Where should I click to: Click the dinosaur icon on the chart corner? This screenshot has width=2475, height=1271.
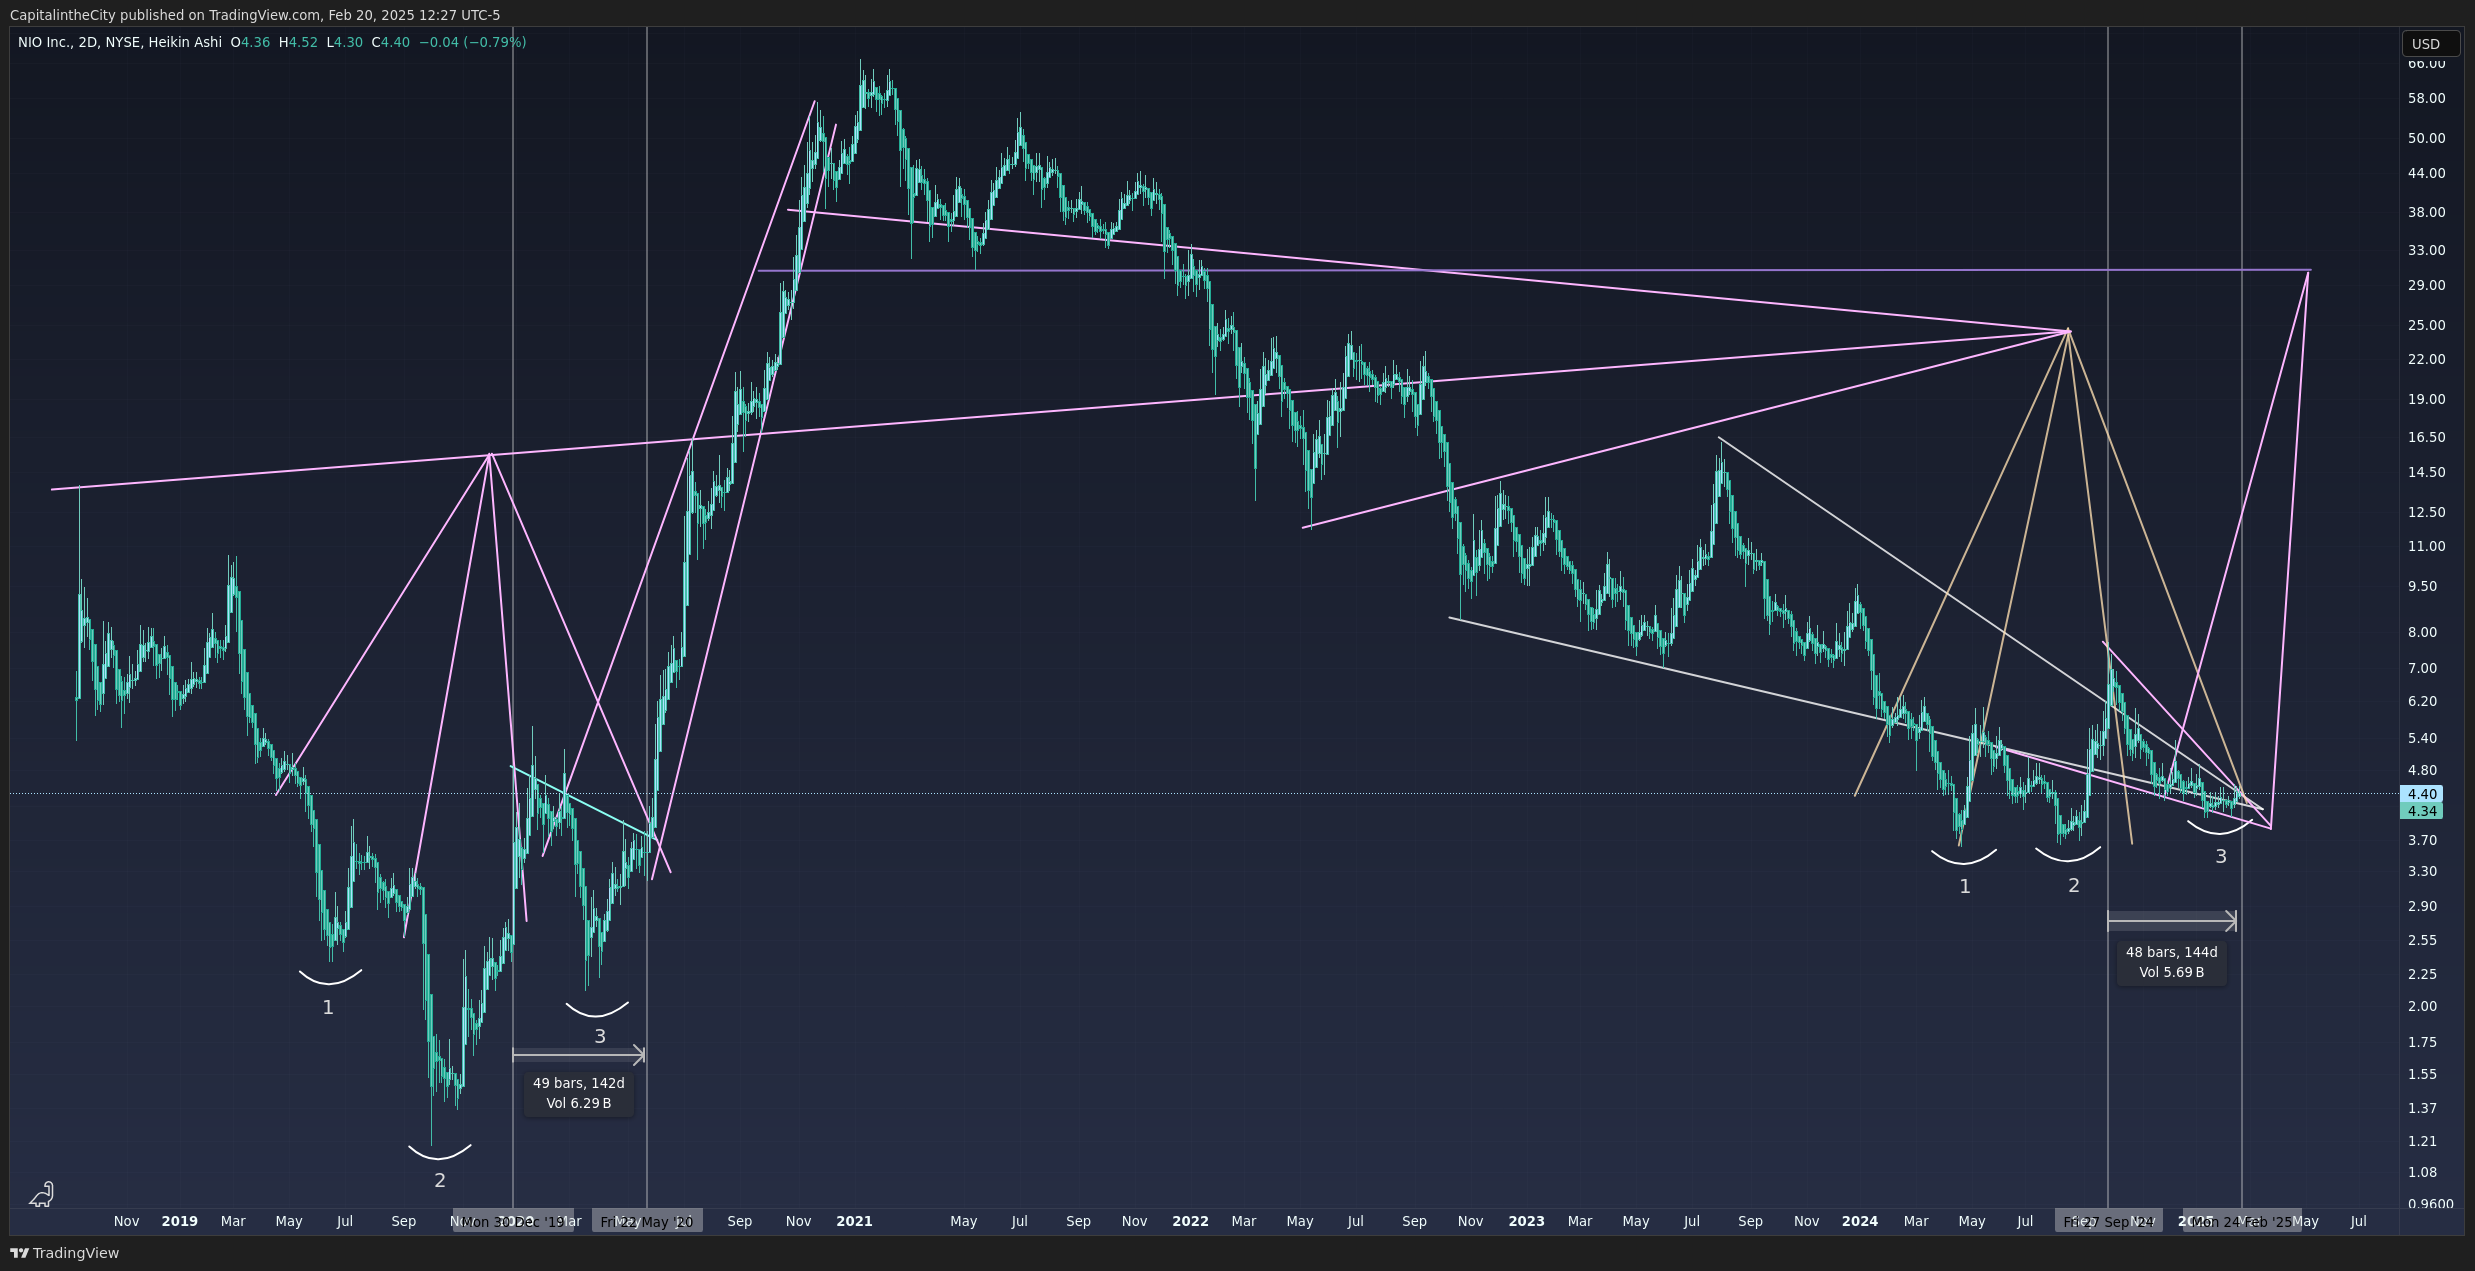(x=42, y=1194)
